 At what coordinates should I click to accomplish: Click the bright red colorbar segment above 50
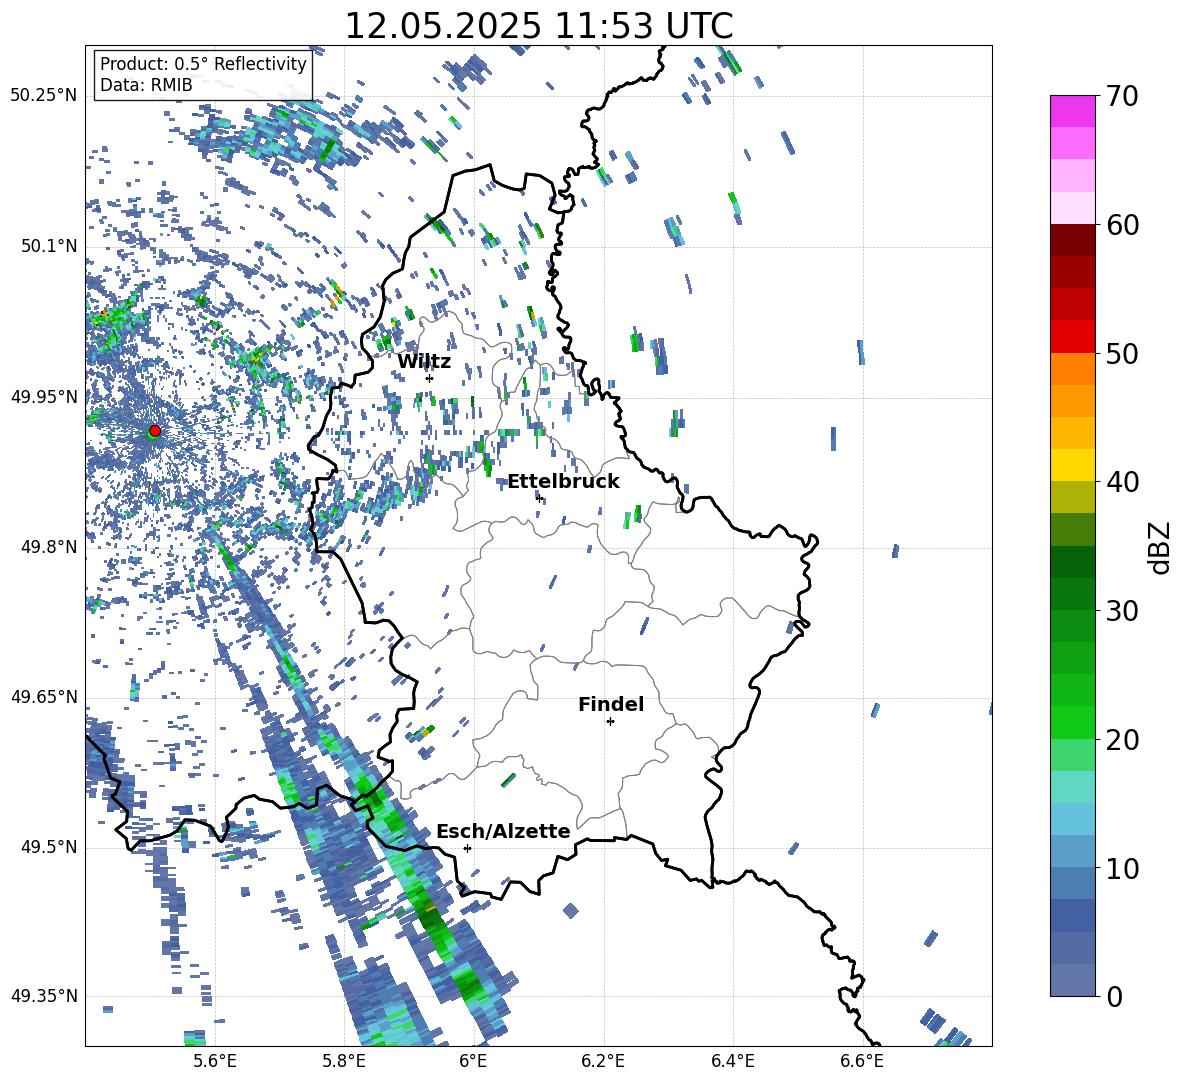coord(1072,337)
